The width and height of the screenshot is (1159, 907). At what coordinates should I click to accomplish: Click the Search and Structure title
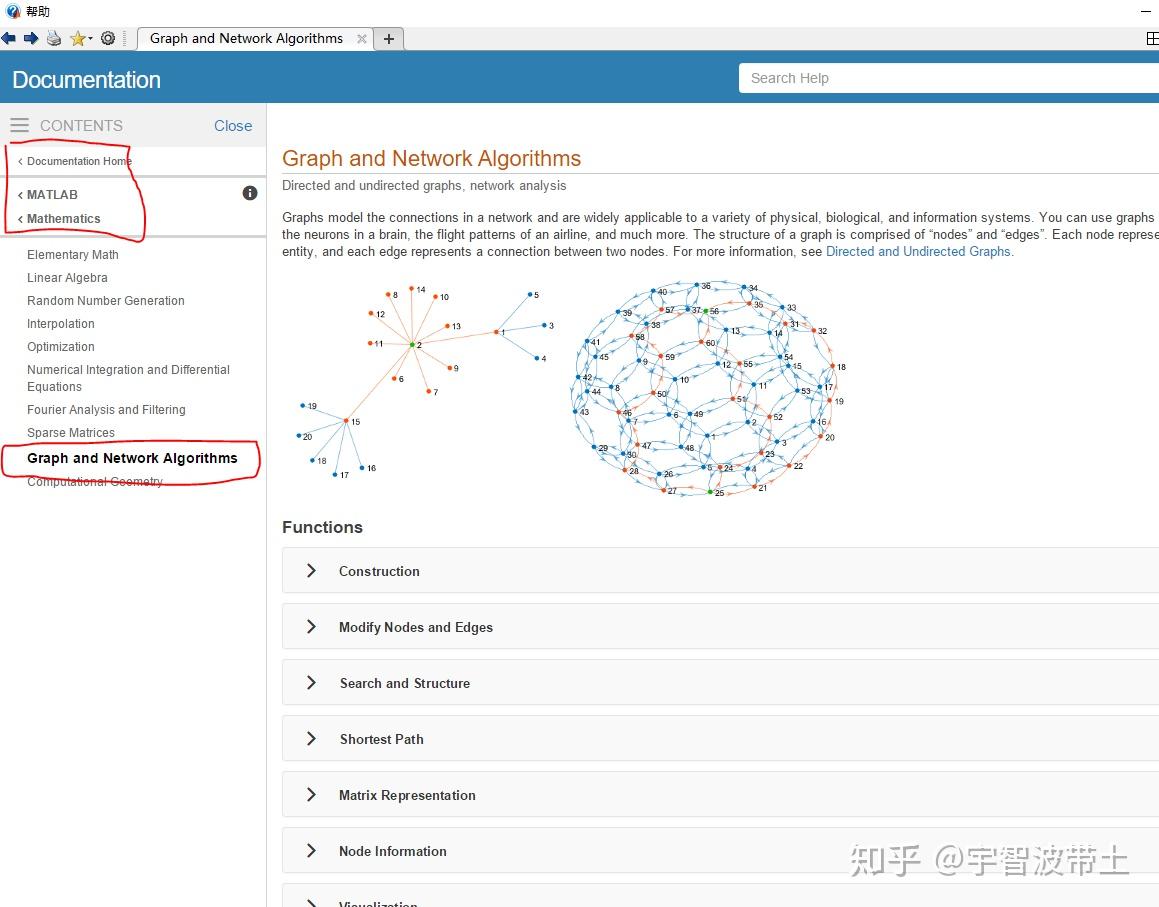pos(404,684)
